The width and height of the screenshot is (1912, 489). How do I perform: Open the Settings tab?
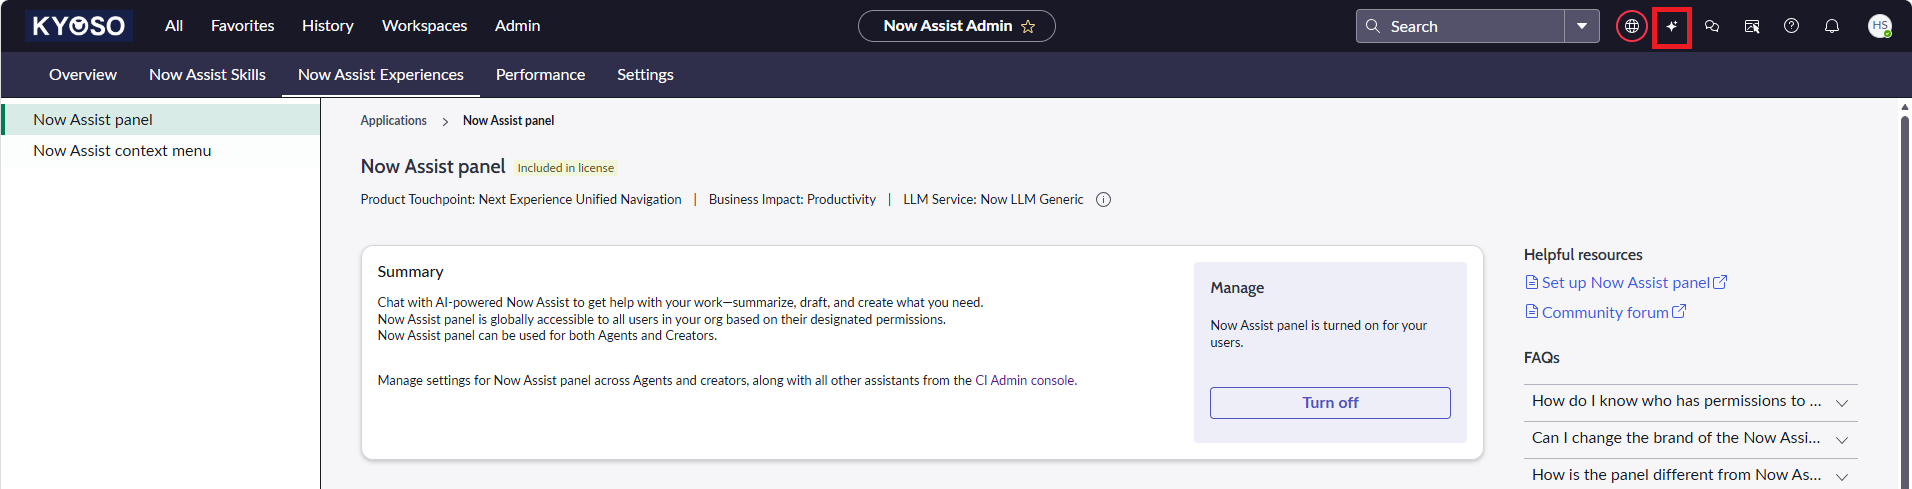(645, 75)
